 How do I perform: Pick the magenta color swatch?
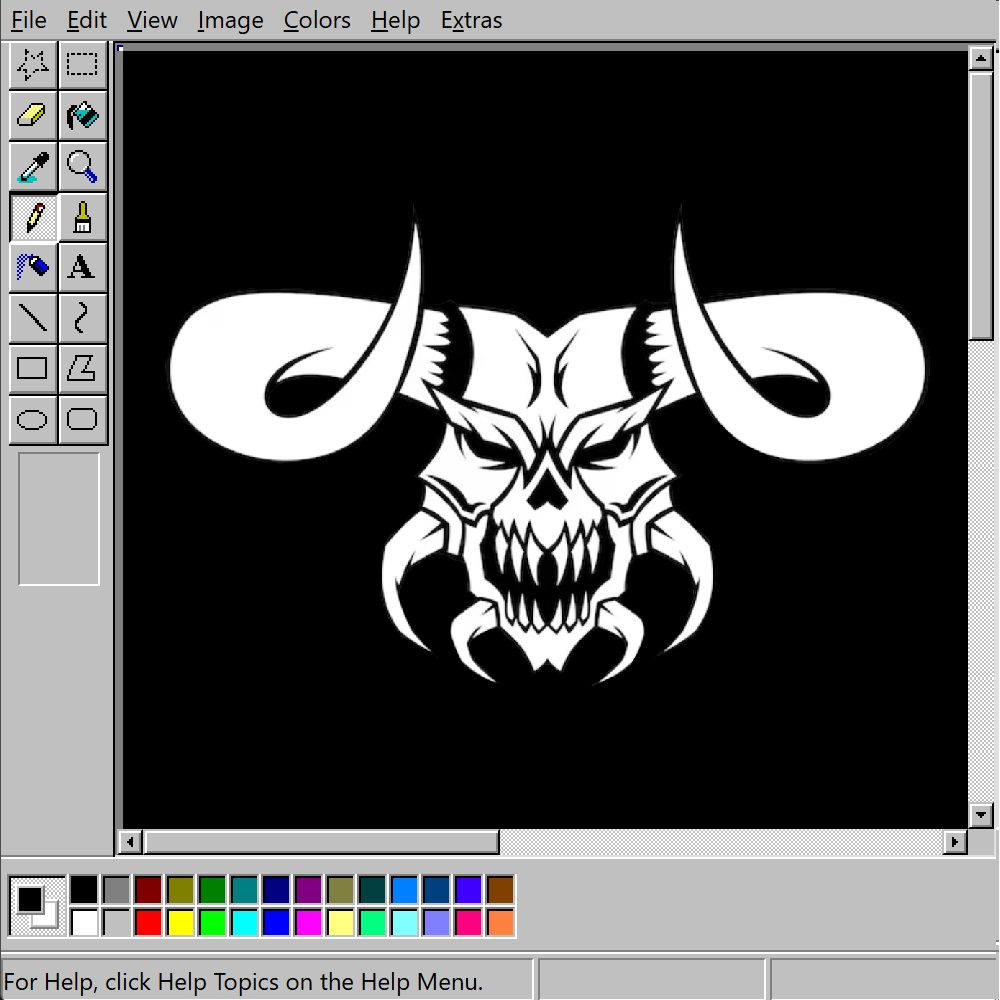click(309, 922)
